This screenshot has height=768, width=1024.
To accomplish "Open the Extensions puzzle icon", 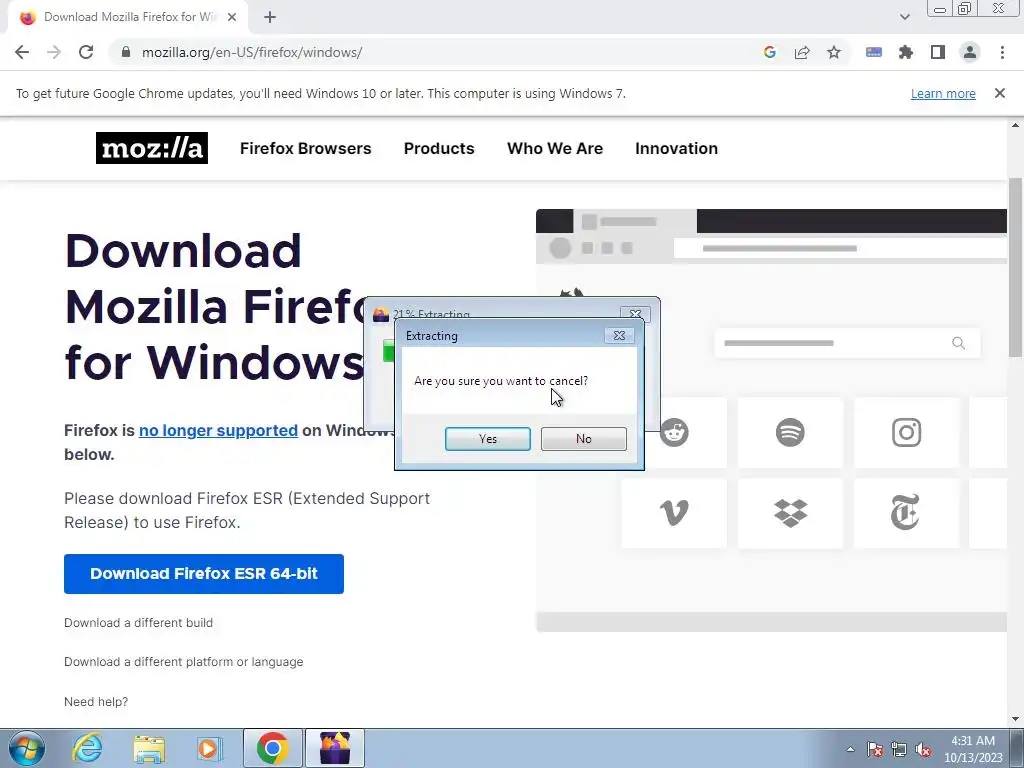I will (906, 52).
